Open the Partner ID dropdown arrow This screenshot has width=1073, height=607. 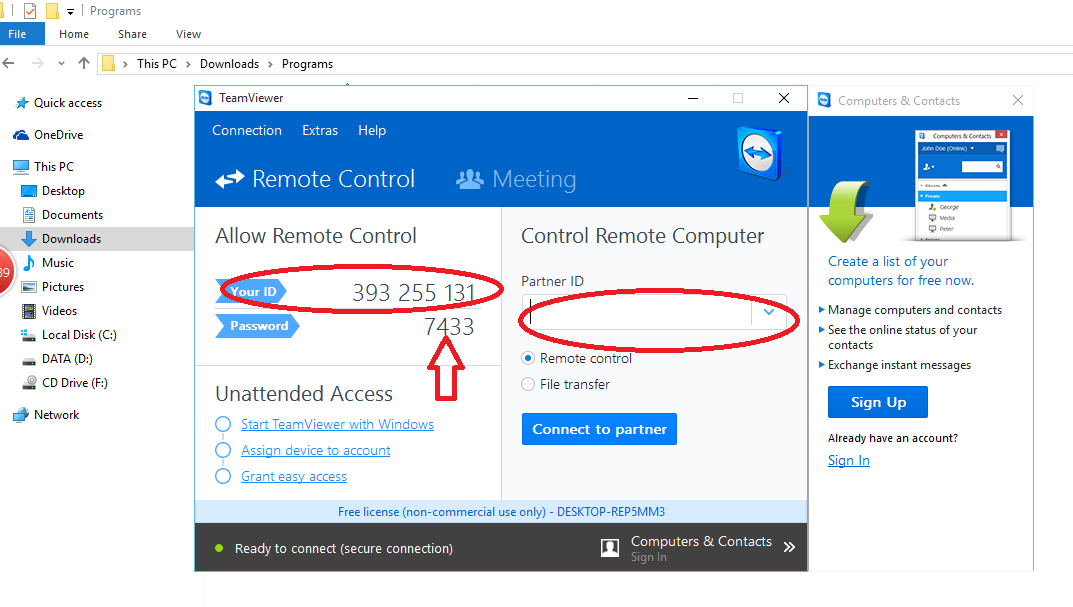768,312
